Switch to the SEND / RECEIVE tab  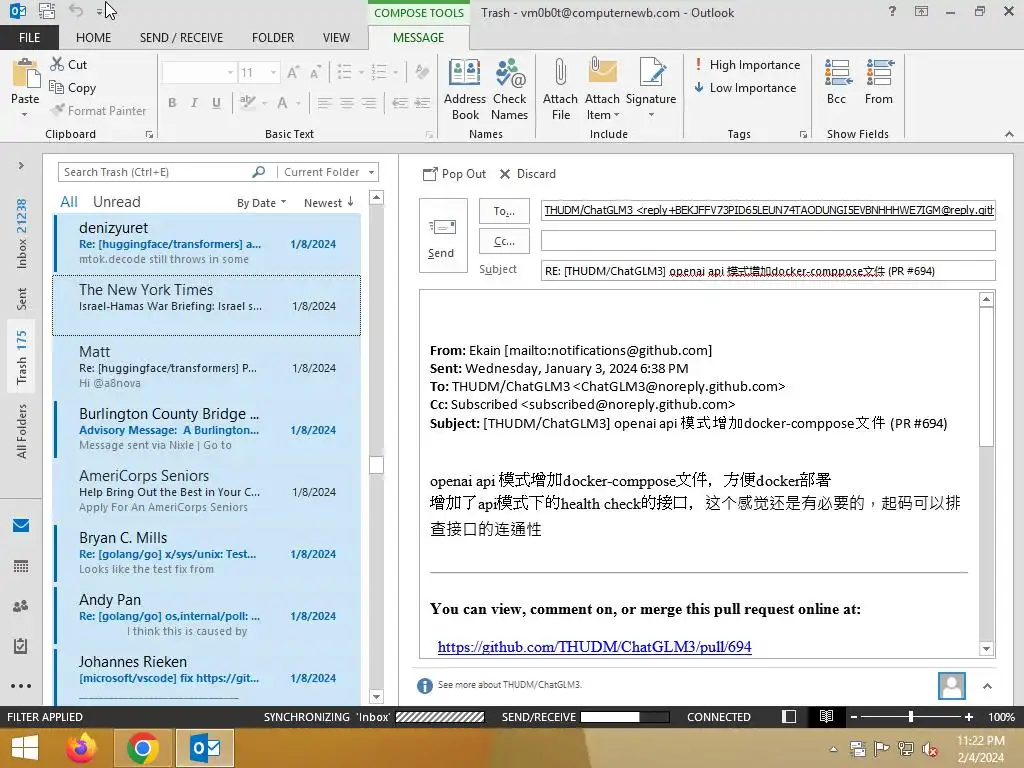182,37
